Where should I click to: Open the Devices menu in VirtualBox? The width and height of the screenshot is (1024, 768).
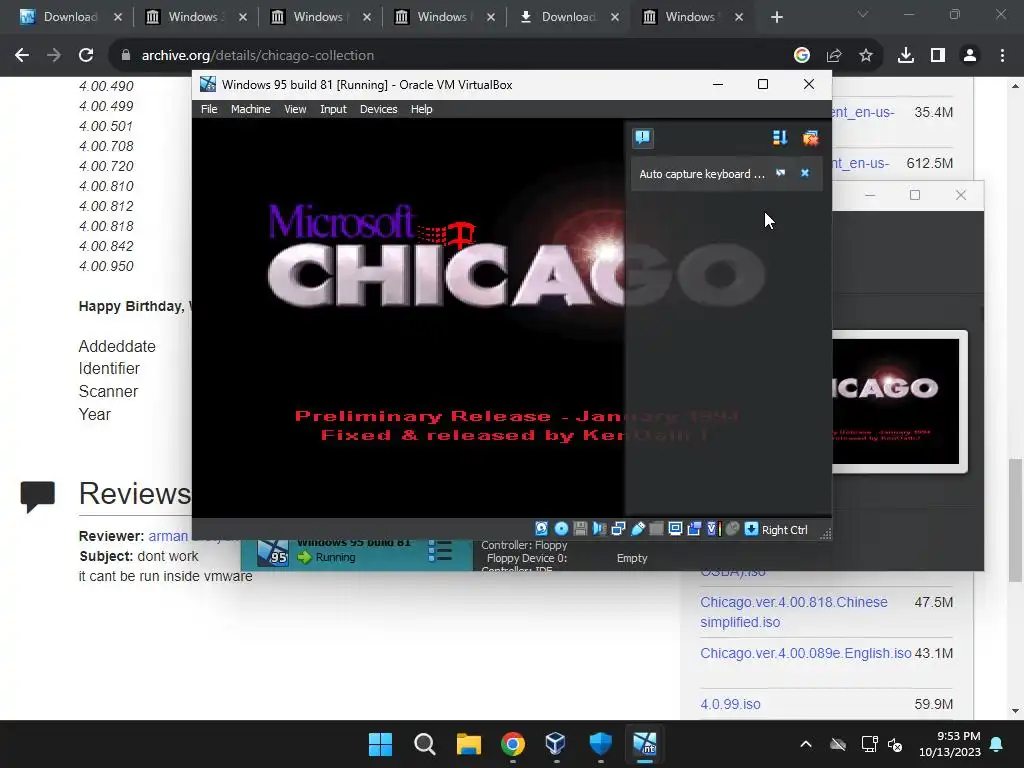[378, 109]
